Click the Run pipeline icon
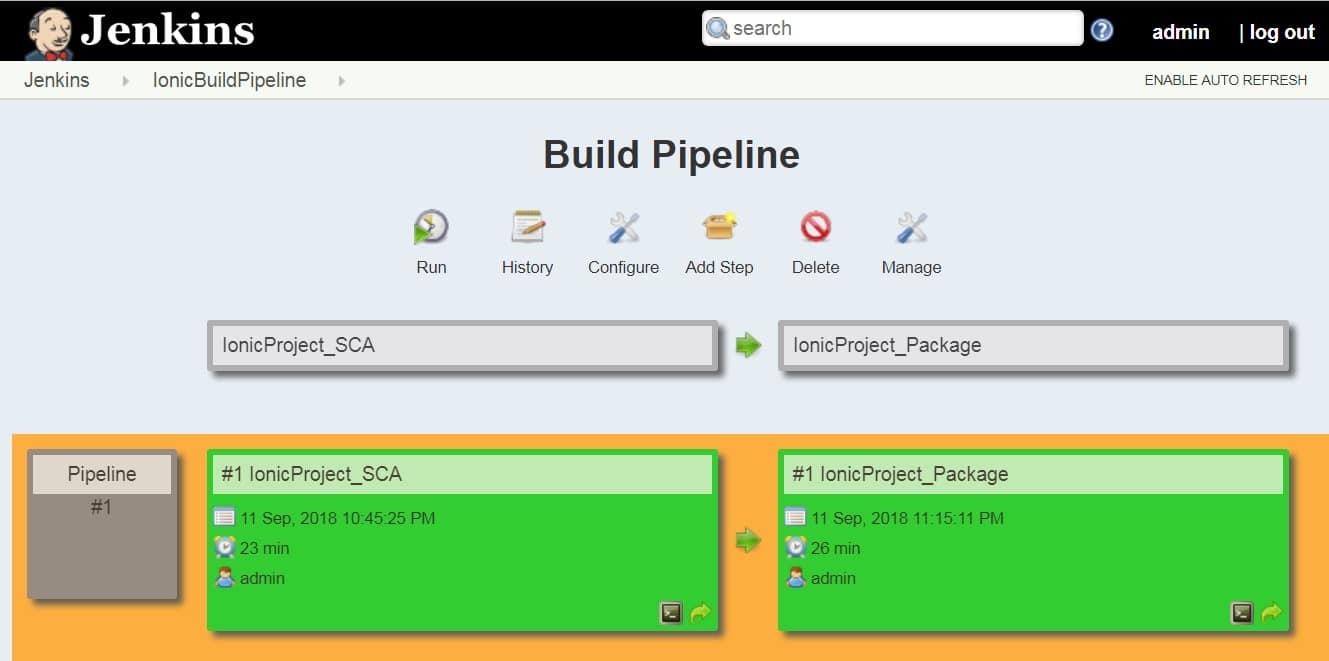 click(431, 228)
